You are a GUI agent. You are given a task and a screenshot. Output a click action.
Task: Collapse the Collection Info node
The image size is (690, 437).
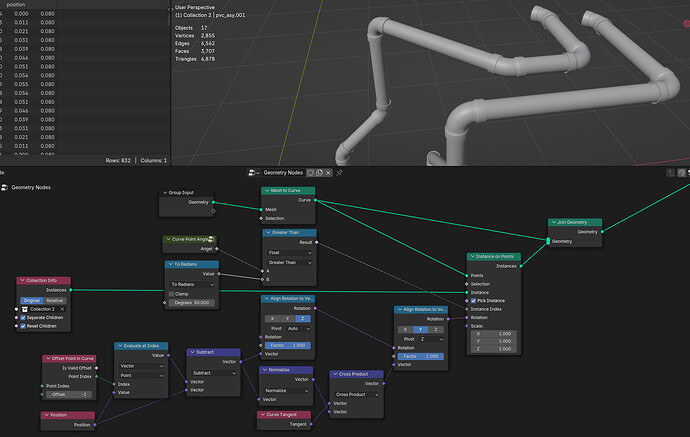(22, 280)
